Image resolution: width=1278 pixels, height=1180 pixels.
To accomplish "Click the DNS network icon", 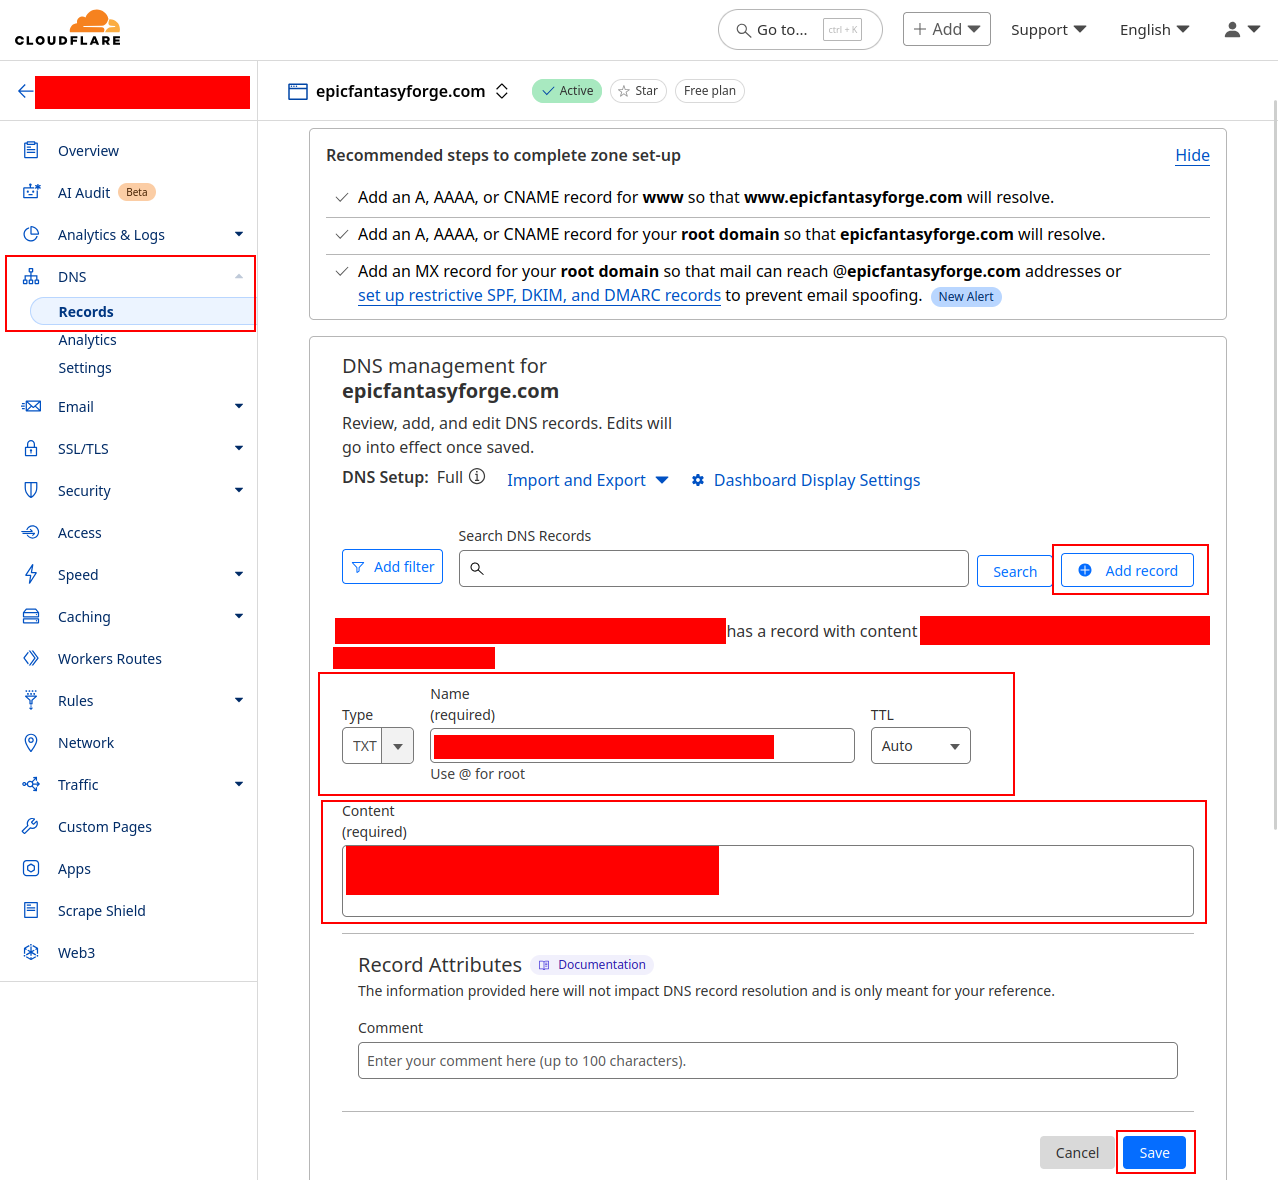I will (x=31, y=276).
